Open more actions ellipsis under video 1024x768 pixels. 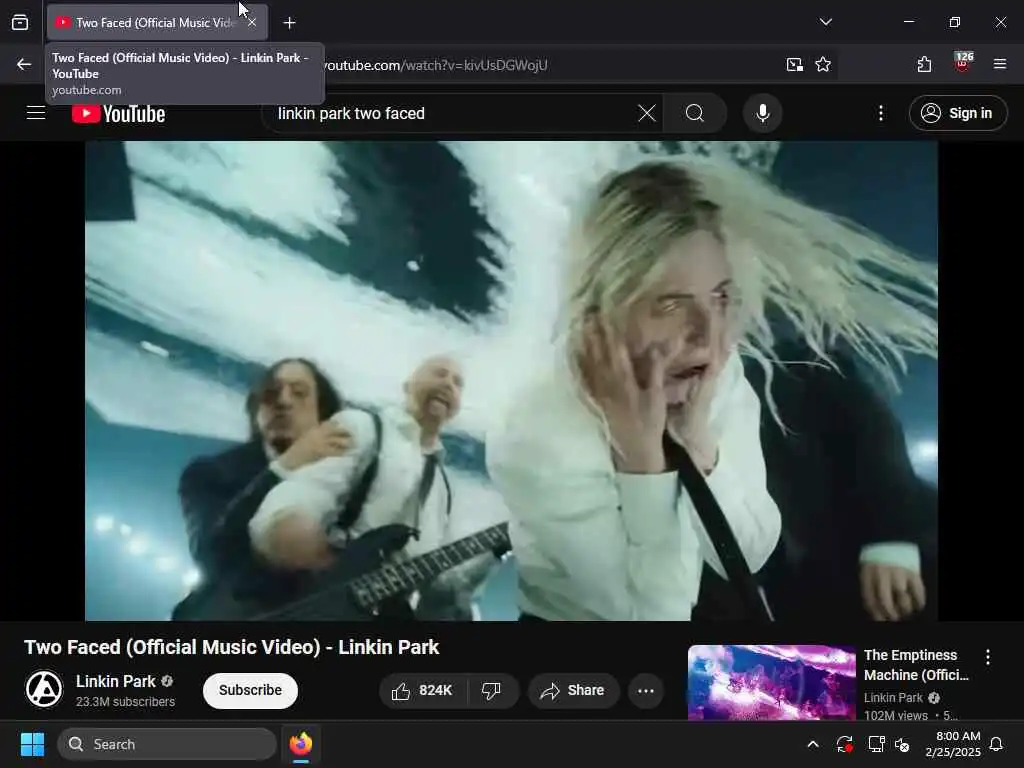click(x=646, y=690)
